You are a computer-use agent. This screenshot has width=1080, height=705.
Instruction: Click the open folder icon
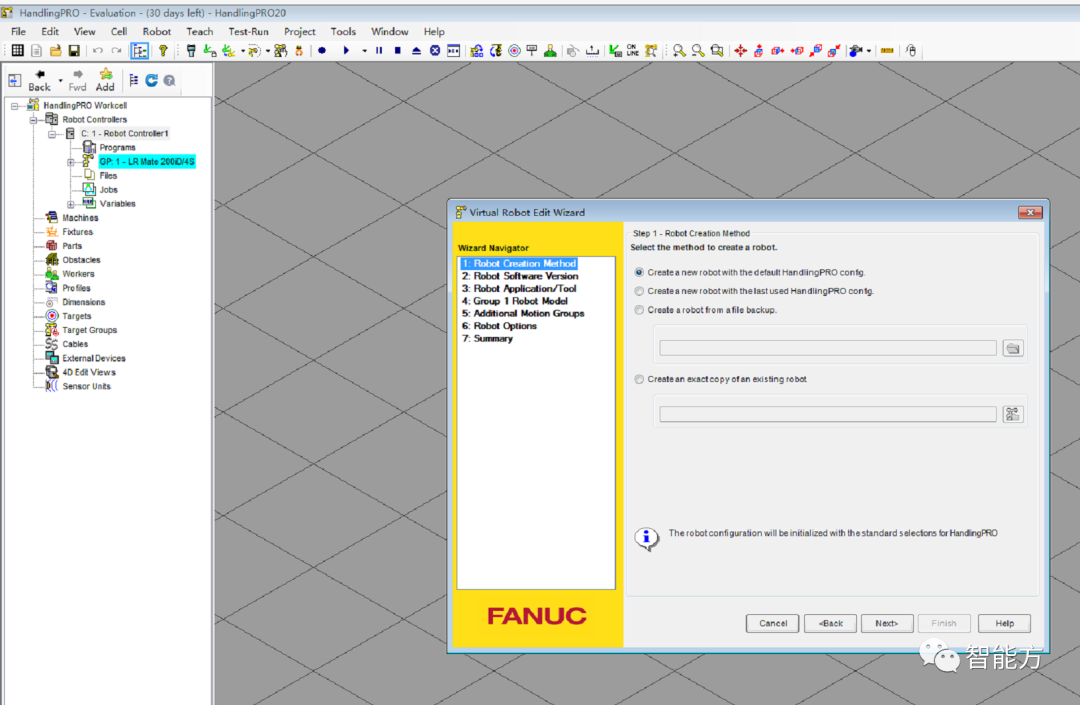pos(55,50)
